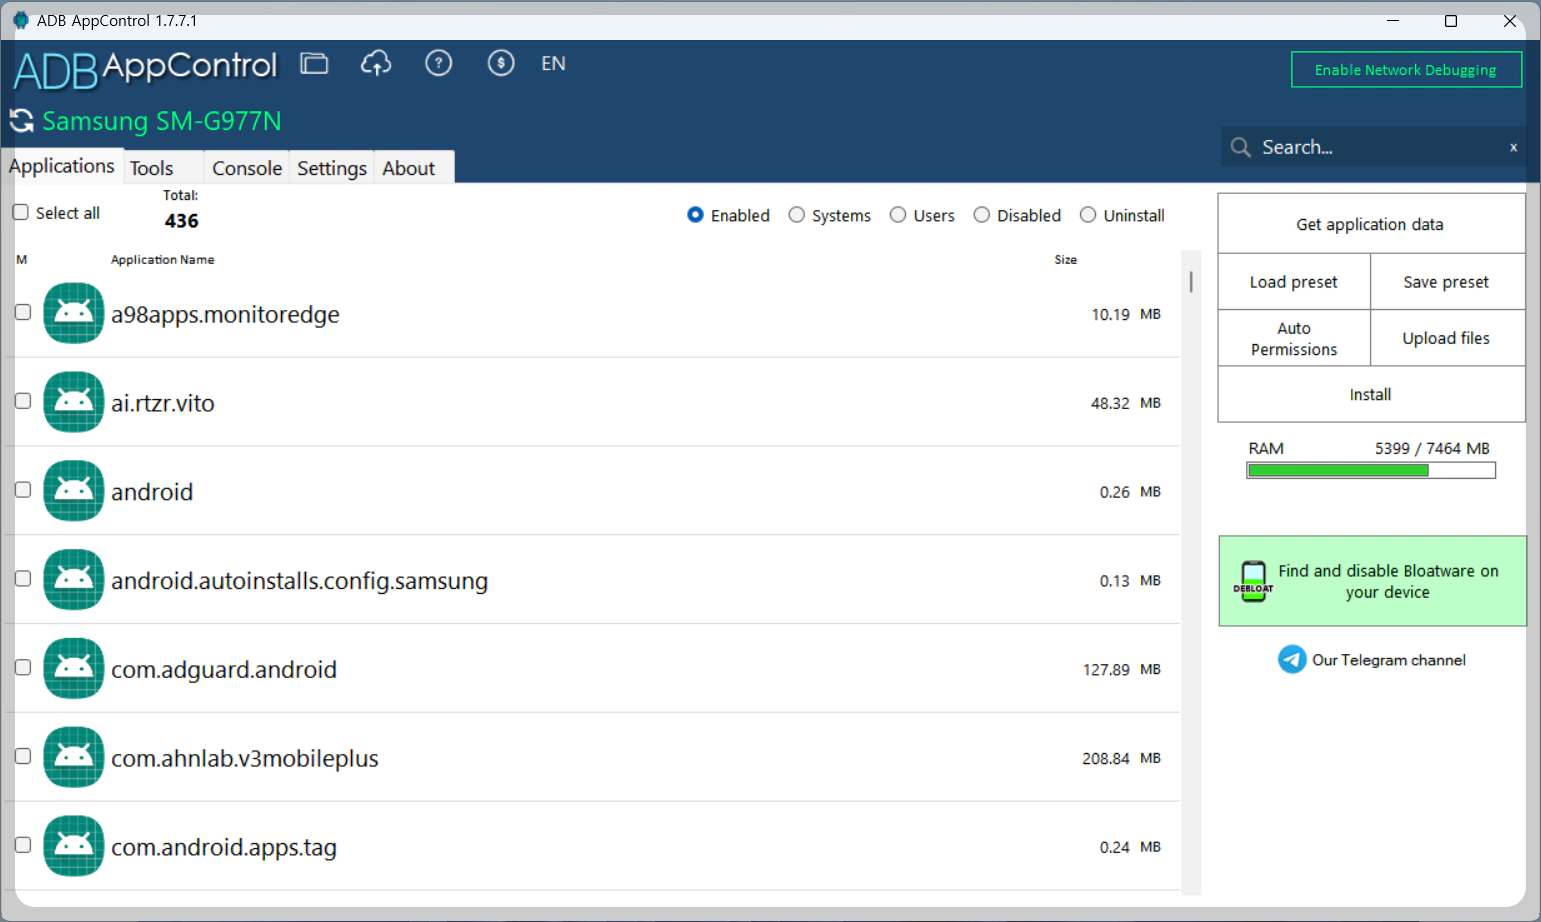1541x922 pixels.
Task: Click the com.android.apps.tag app icon
Action: [74, 847]
